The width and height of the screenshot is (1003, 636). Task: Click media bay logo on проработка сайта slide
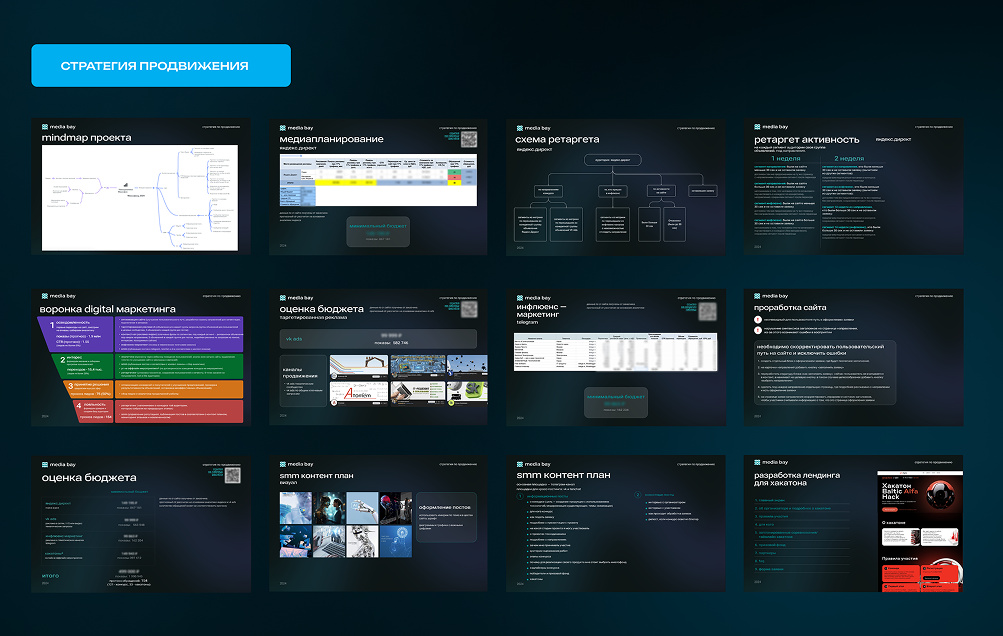point(771,296)
